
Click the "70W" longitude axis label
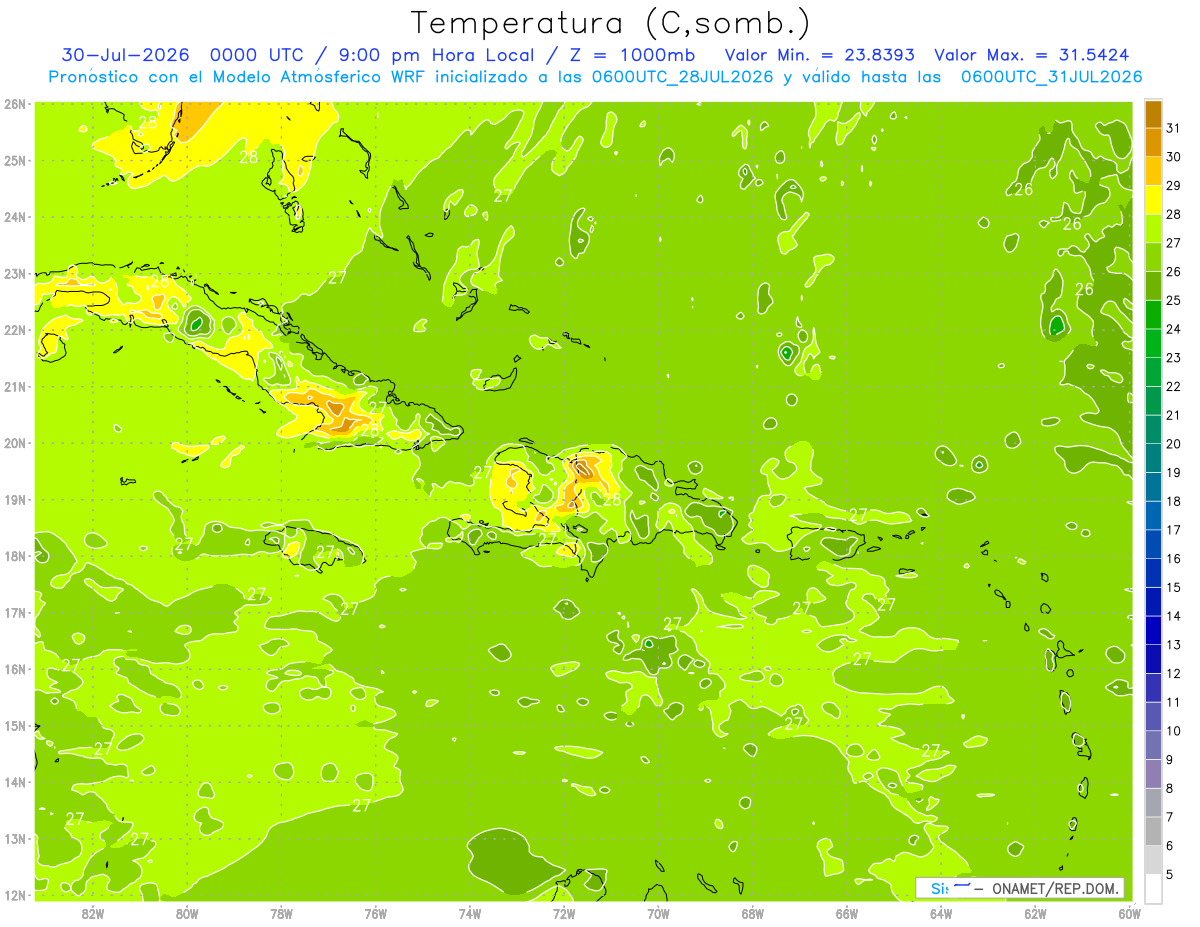pos(658,913)
